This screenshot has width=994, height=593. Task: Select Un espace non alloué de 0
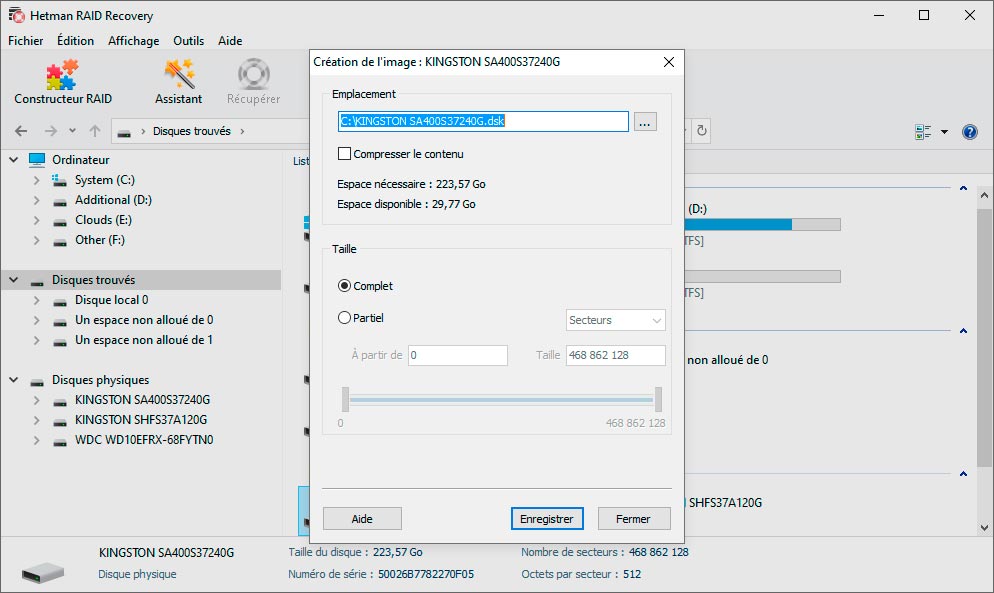click(x=144, y=320)
